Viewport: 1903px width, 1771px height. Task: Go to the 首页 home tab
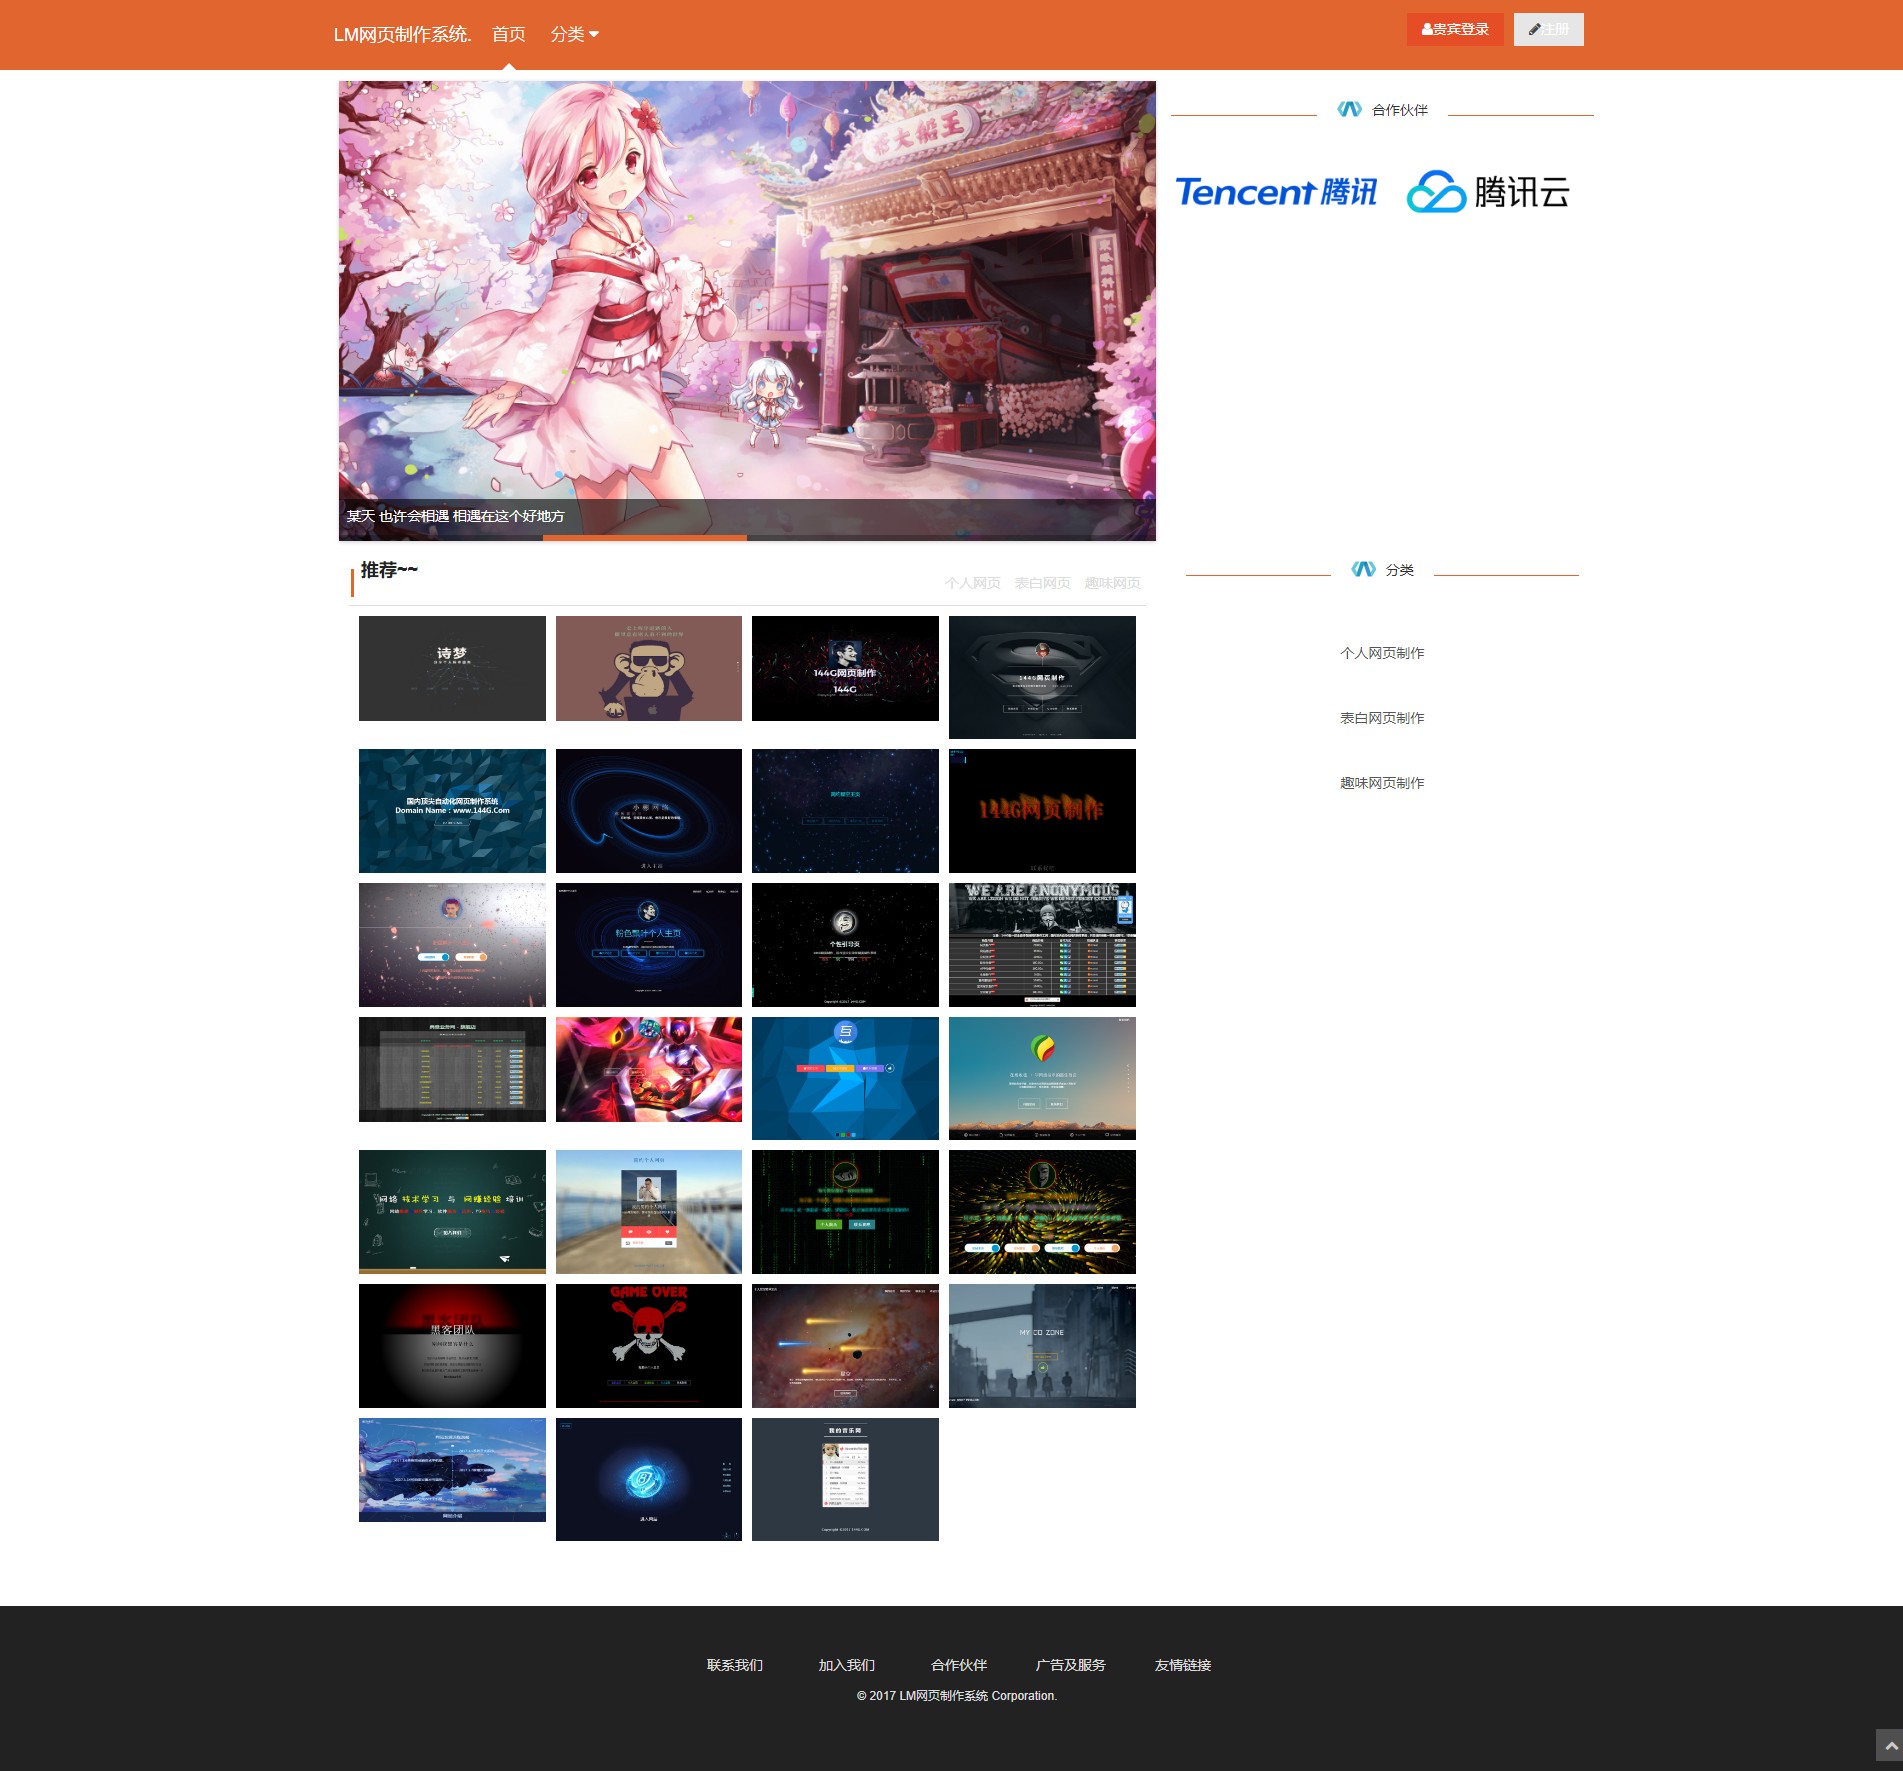pos(508,34)
